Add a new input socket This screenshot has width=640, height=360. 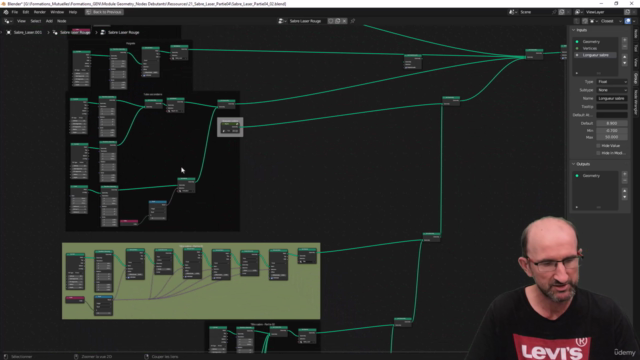point(624,40)
